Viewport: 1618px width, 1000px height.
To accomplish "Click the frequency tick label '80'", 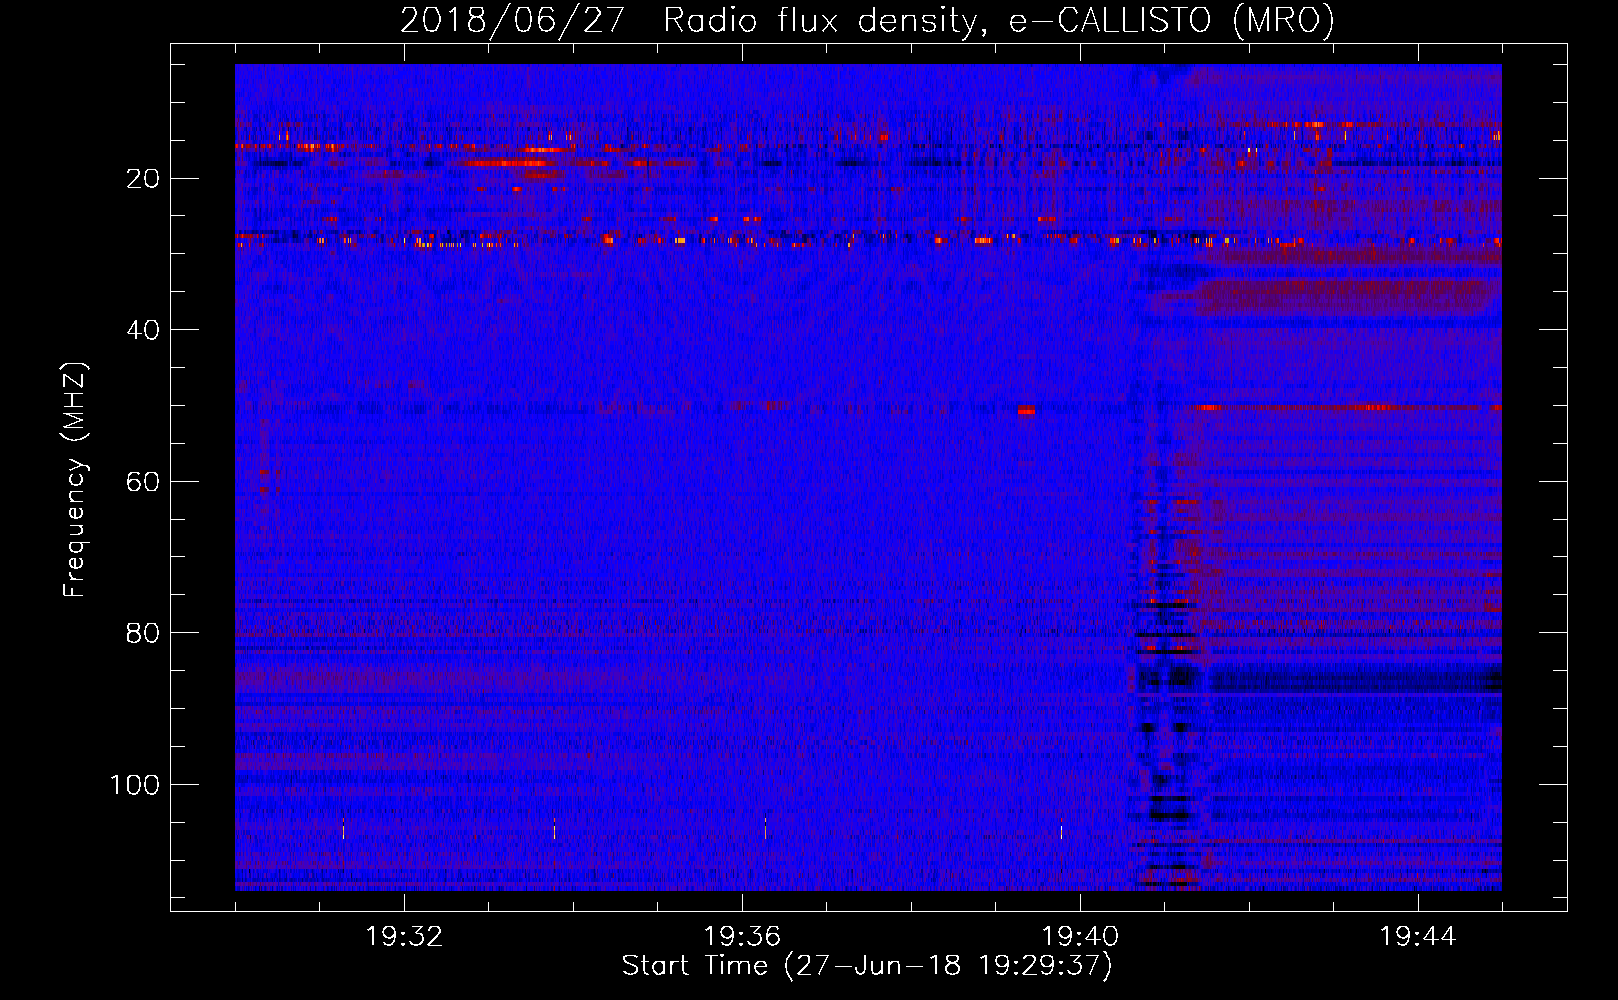I will click(144, 633).
